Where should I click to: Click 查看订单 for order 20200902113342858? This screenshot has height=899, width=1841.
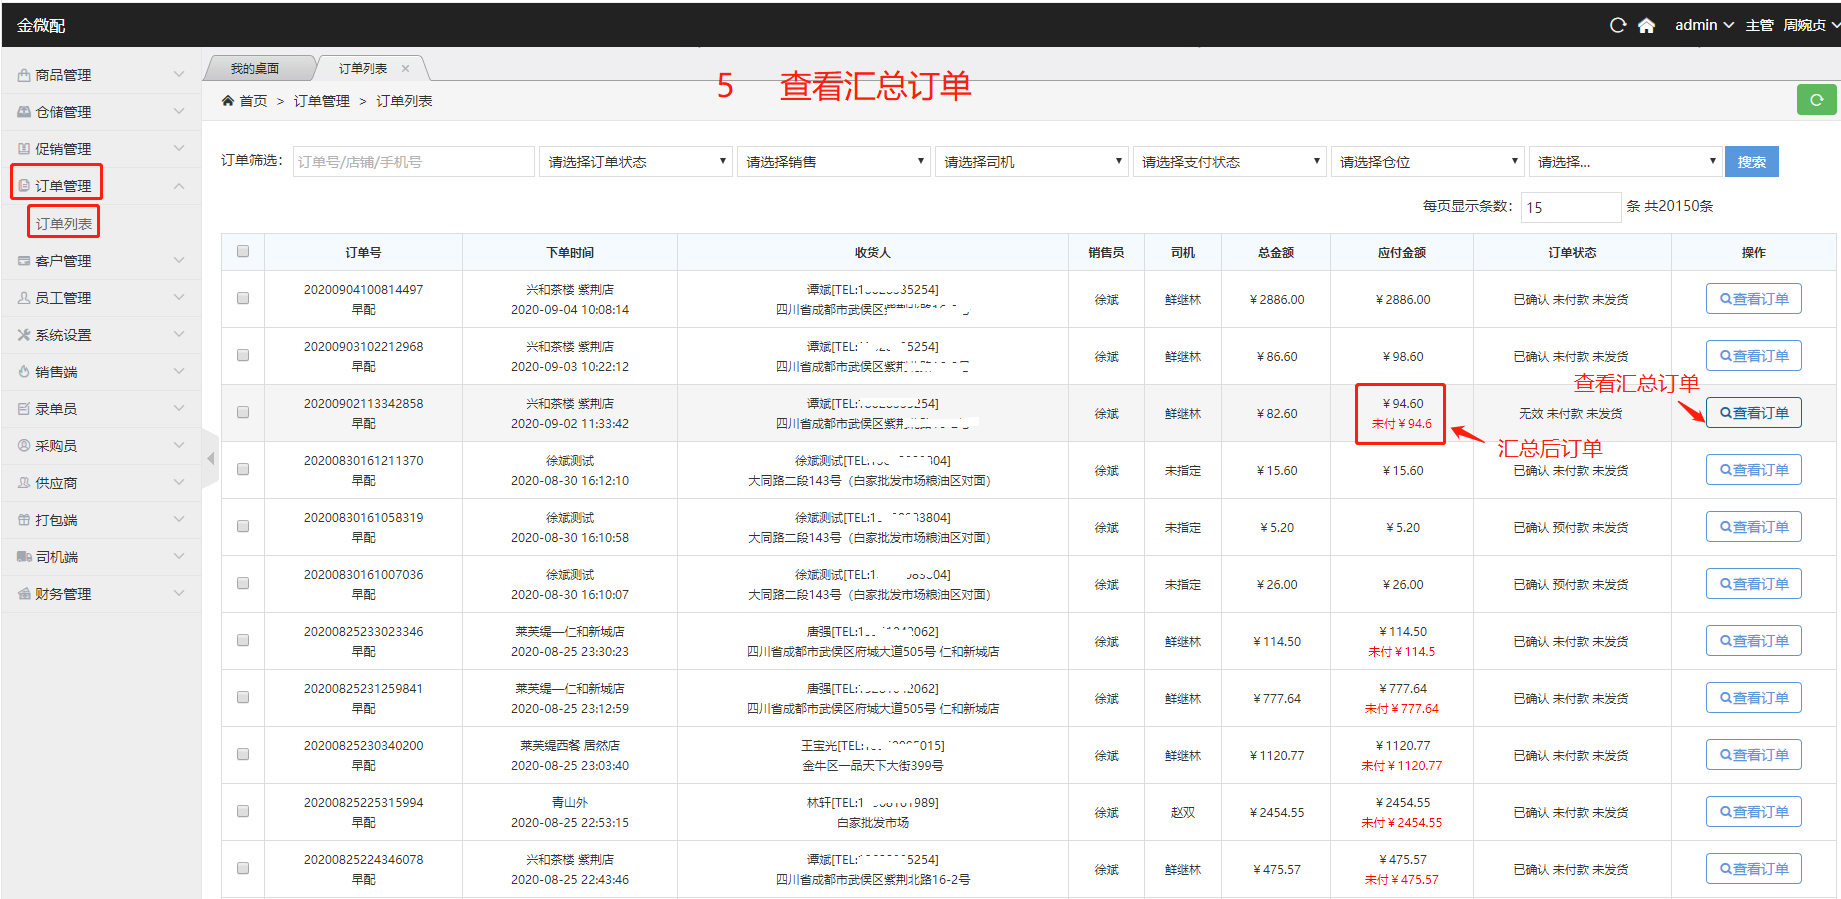(1753, 413)
